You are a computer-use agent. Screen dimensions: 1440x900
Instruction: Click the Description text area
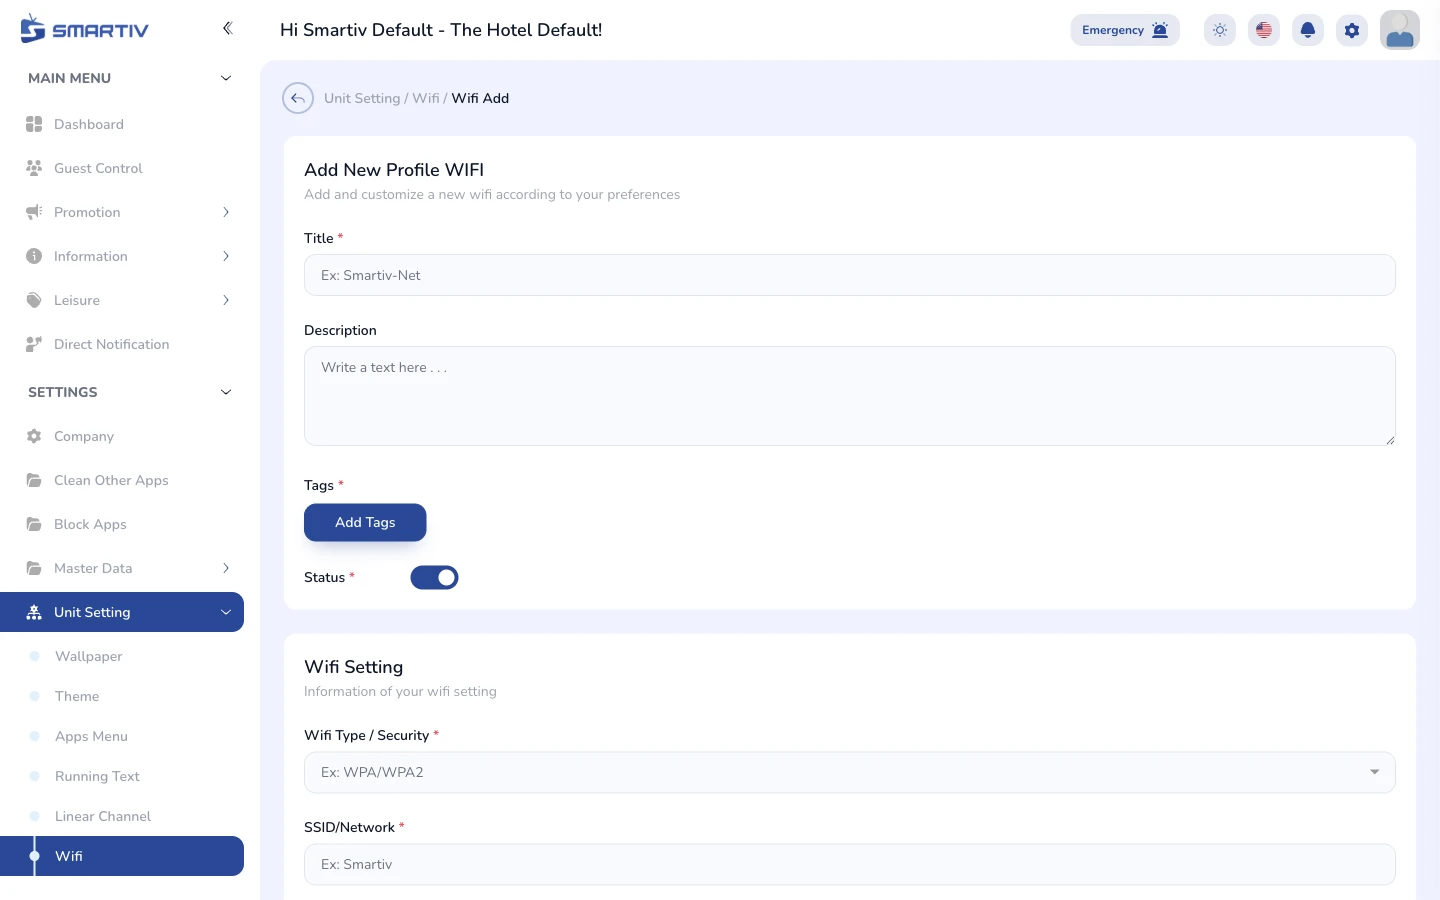pyautogui.click(x=850, y=396)
